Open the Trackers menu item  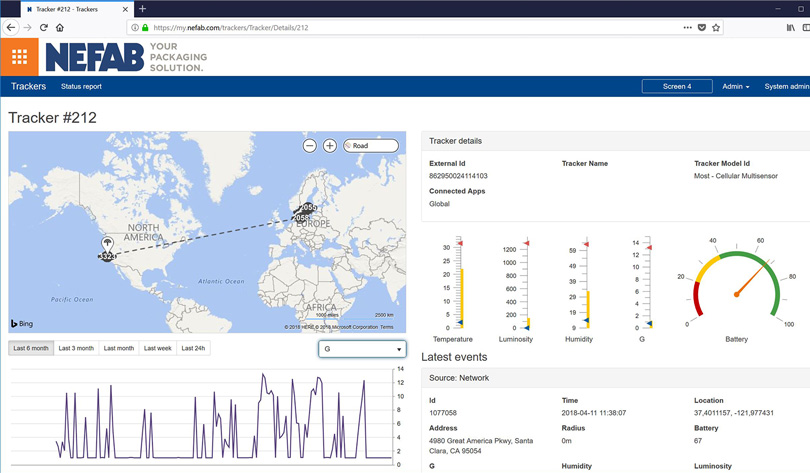(x=28, y=87)
